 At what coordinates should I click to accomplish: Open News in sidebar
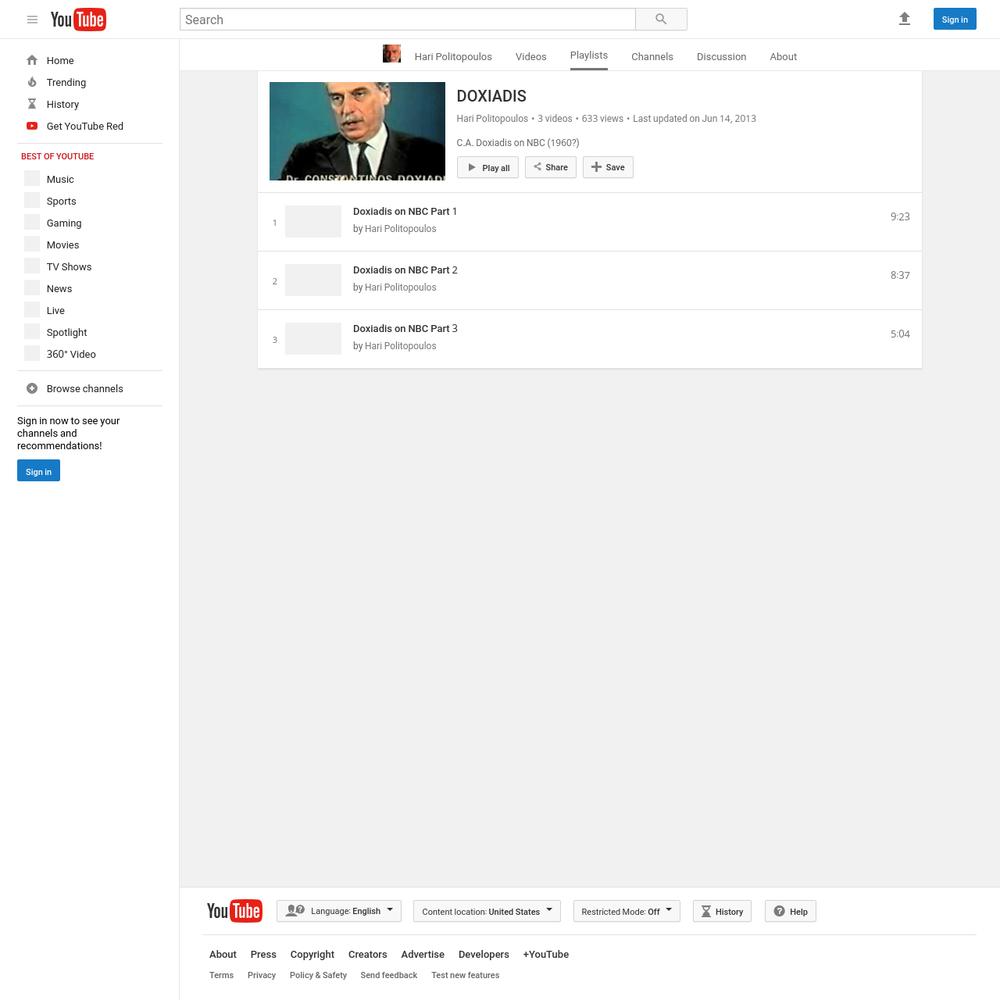pyautogui.click(x=59, y=288)
